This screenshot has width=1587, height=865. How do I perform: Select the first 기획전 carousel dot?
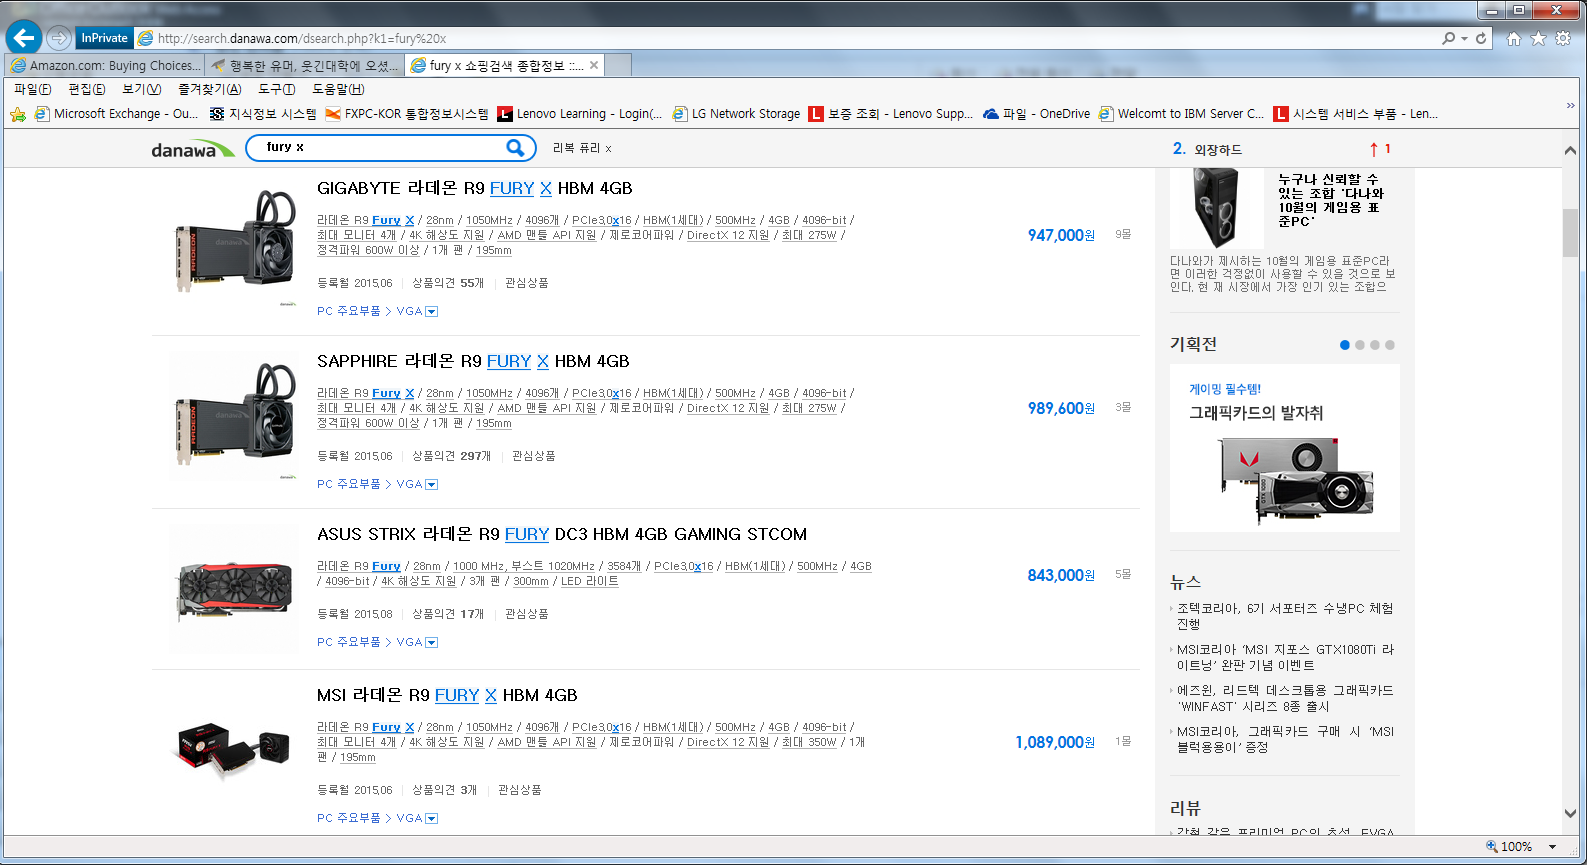tap(1345, 345)
